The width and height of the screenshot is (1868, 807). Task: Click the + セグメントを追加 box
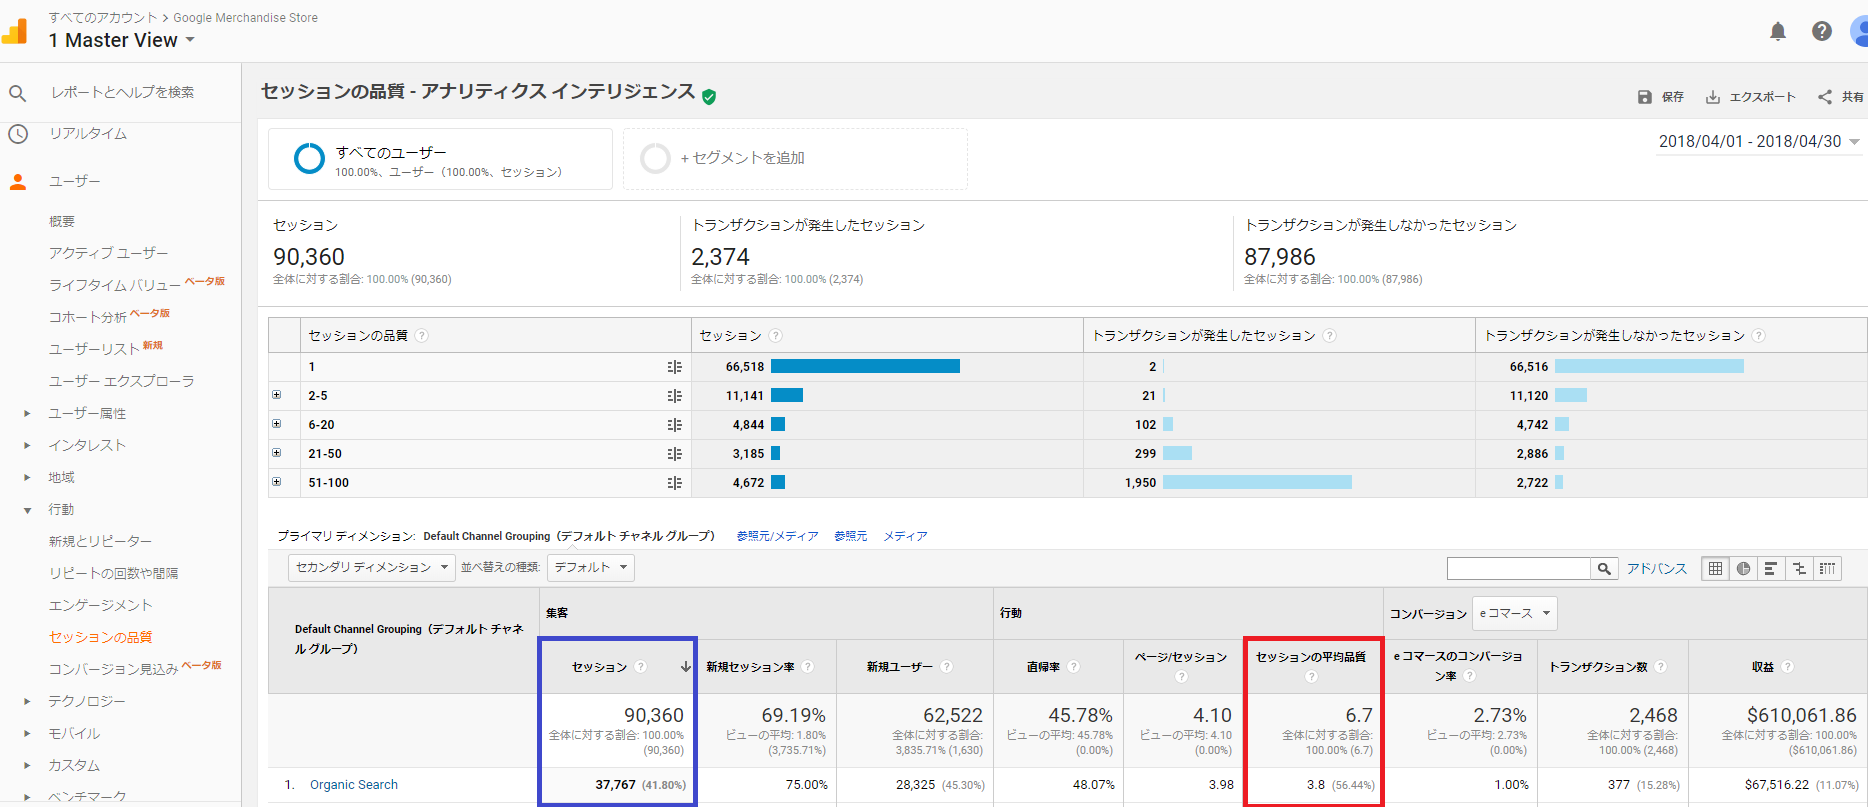(x=795, y=159)
